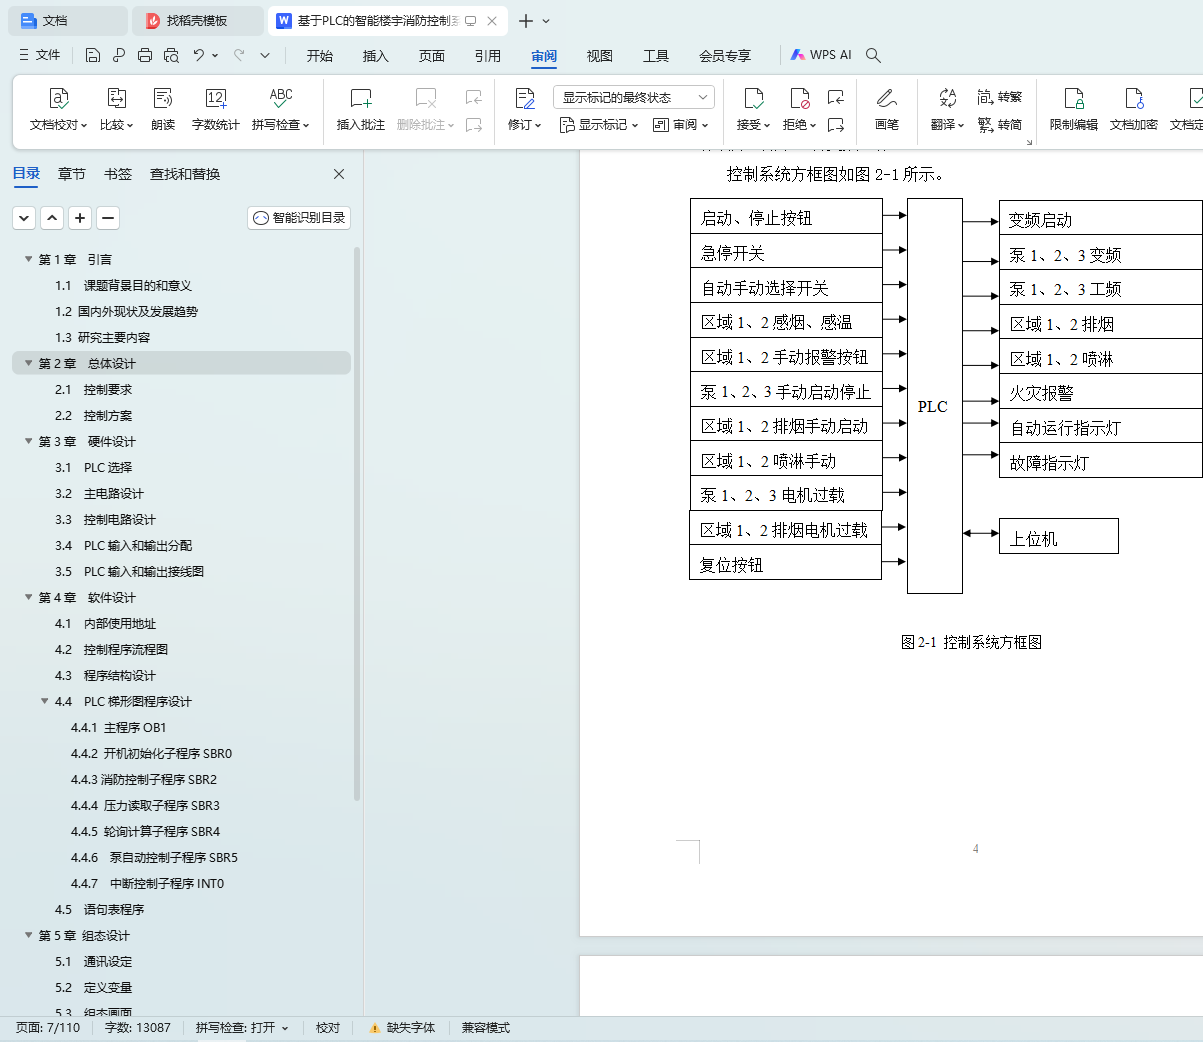
Task: Expand all outline levels down chevron
Action: click(x=24, y=217)
